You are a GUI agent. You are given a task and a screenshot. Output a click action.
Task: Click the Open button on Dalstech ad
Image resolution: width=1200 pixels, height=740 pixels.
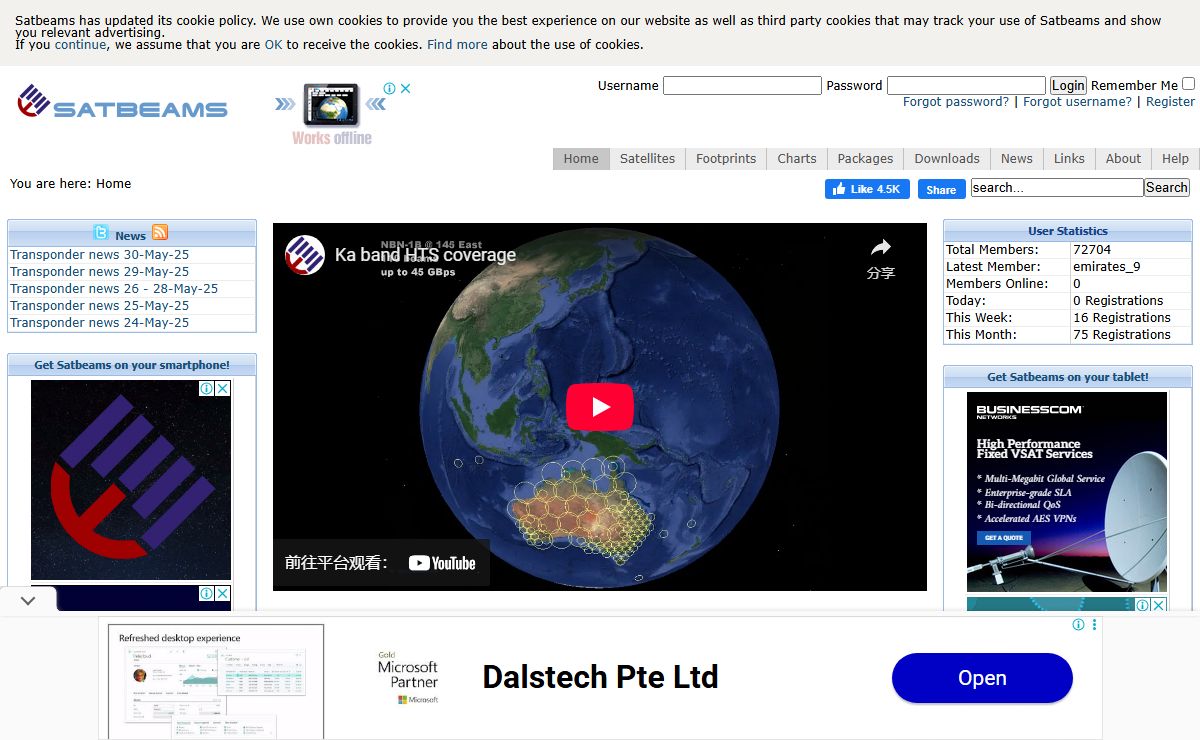pyautogui.click(x=982, y=678)
